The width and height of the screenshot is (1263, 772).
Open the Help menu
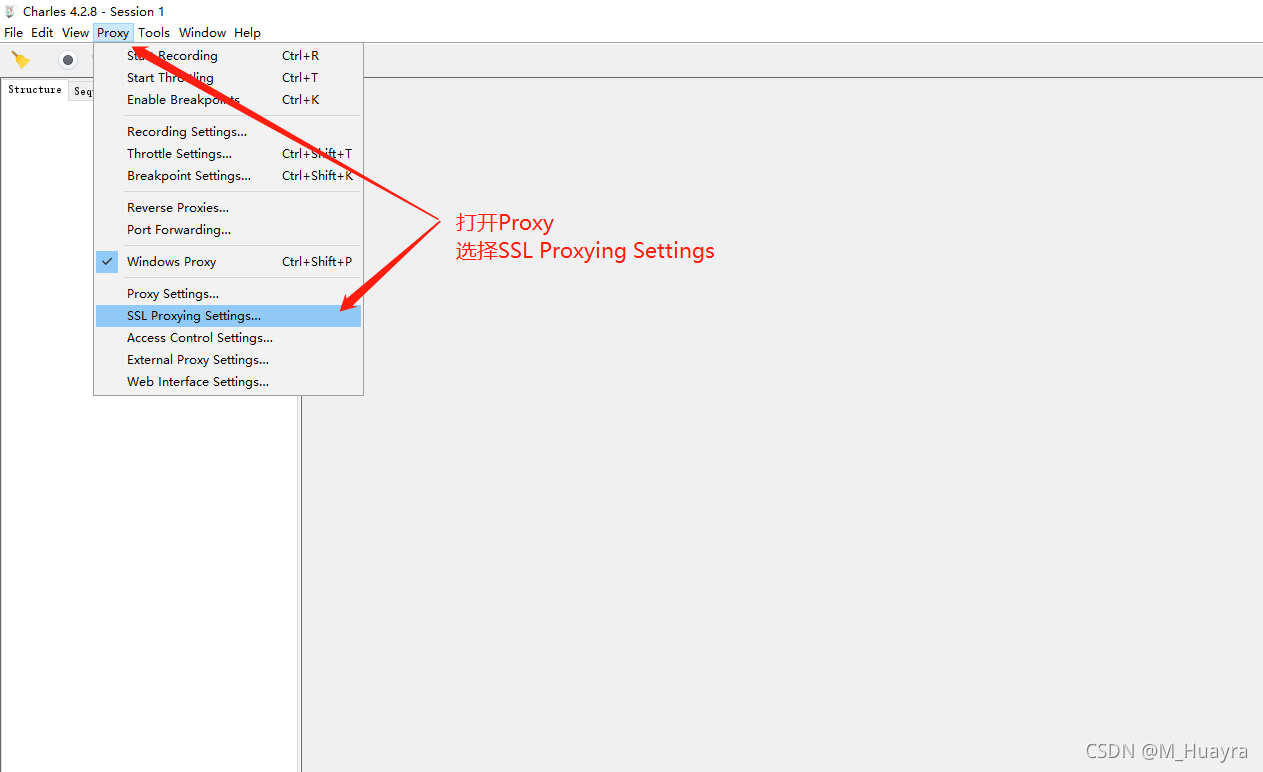248,33
